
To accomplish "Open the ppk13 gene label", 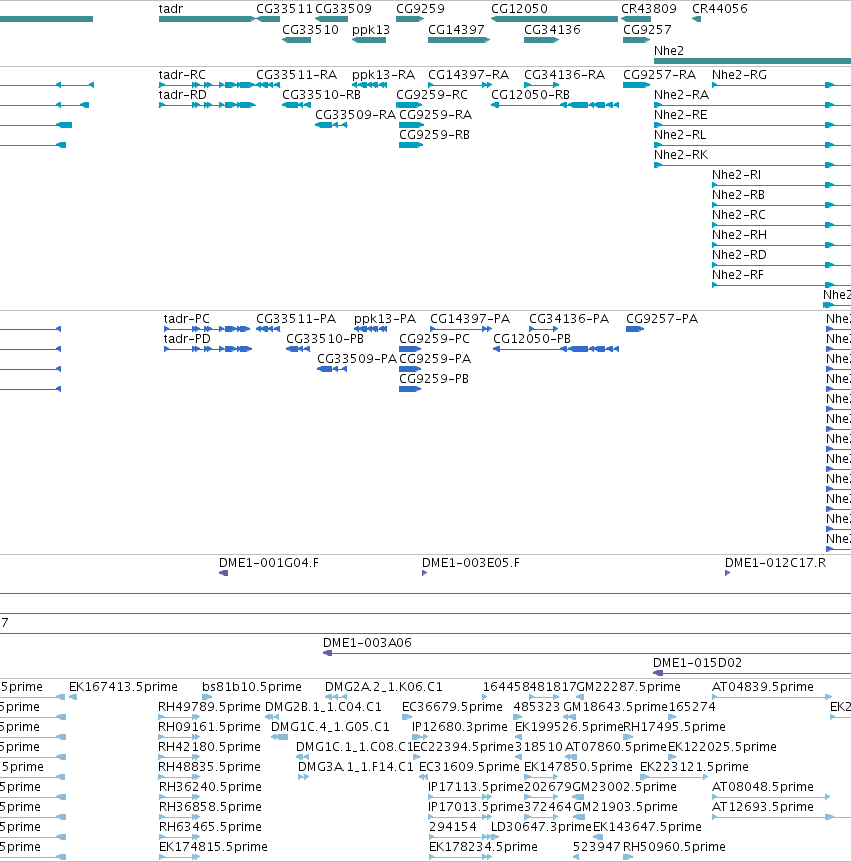I will coord(371,30).
